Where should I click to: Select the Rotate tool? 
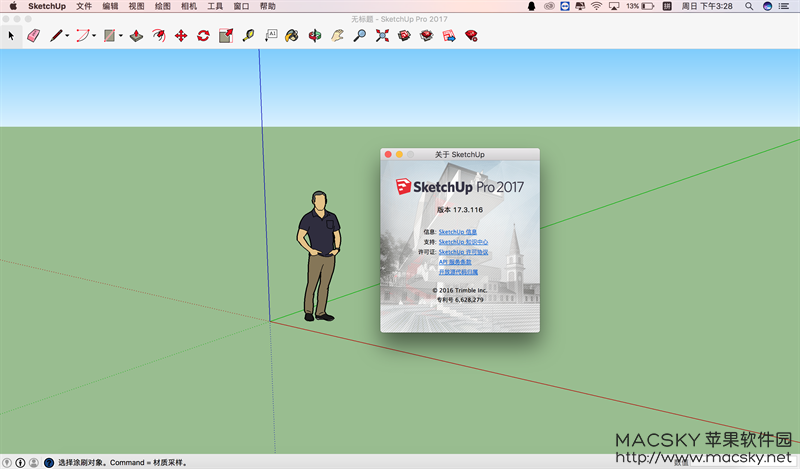(204, 36)
